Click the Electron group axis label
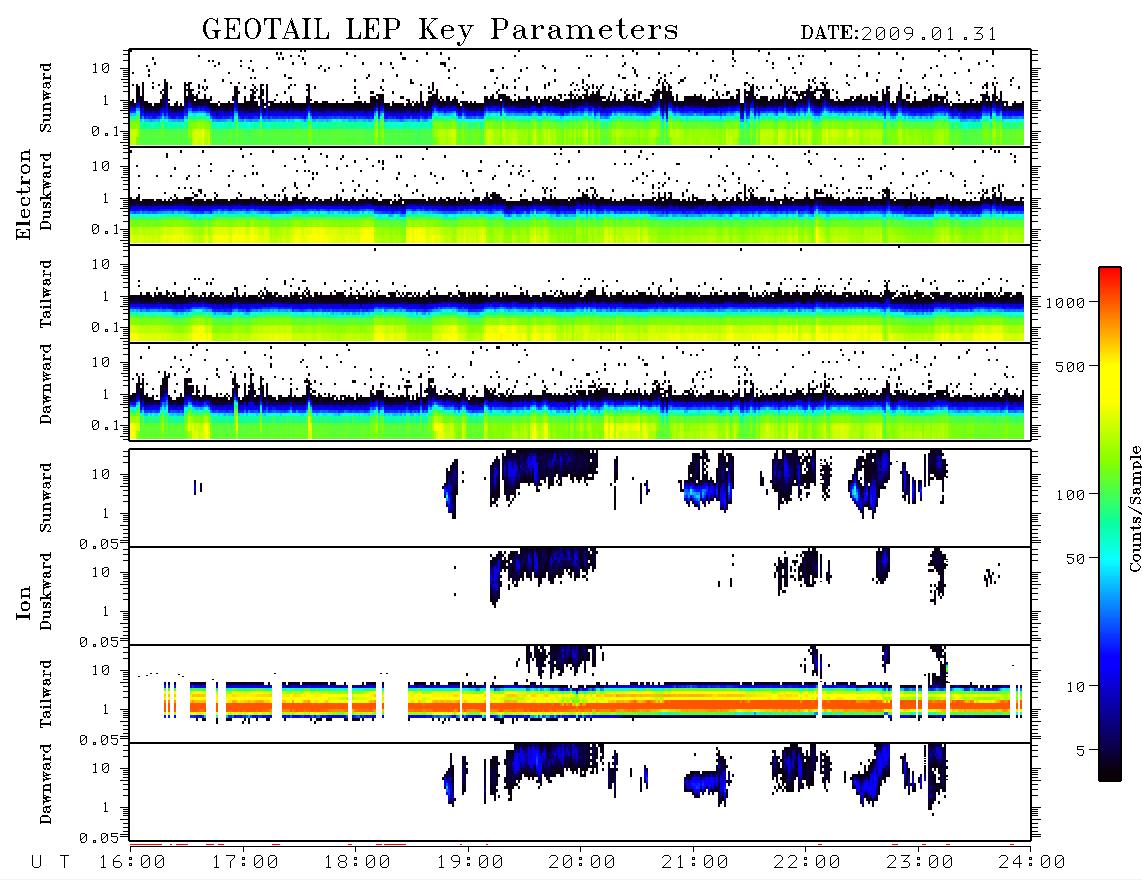This screenshot has height=880, width=1142. 24,194
